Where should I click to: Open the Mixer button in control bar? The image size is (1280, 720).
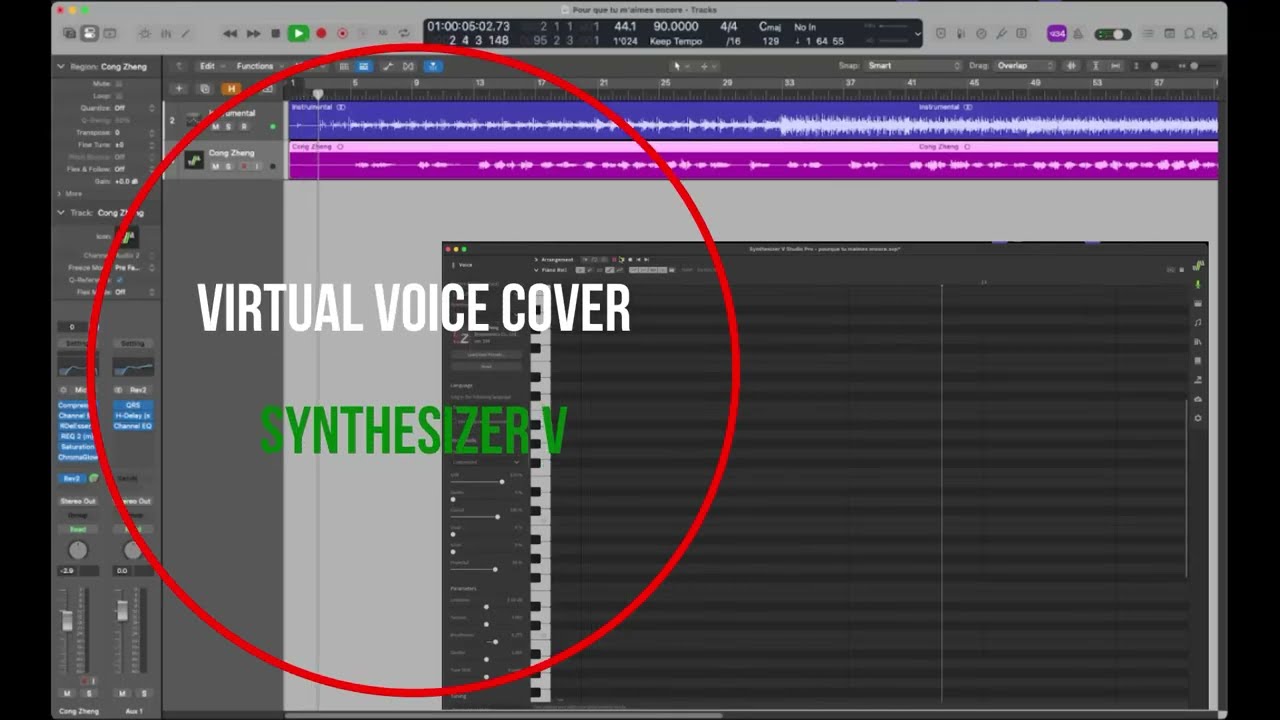click(x=165, y=33)
